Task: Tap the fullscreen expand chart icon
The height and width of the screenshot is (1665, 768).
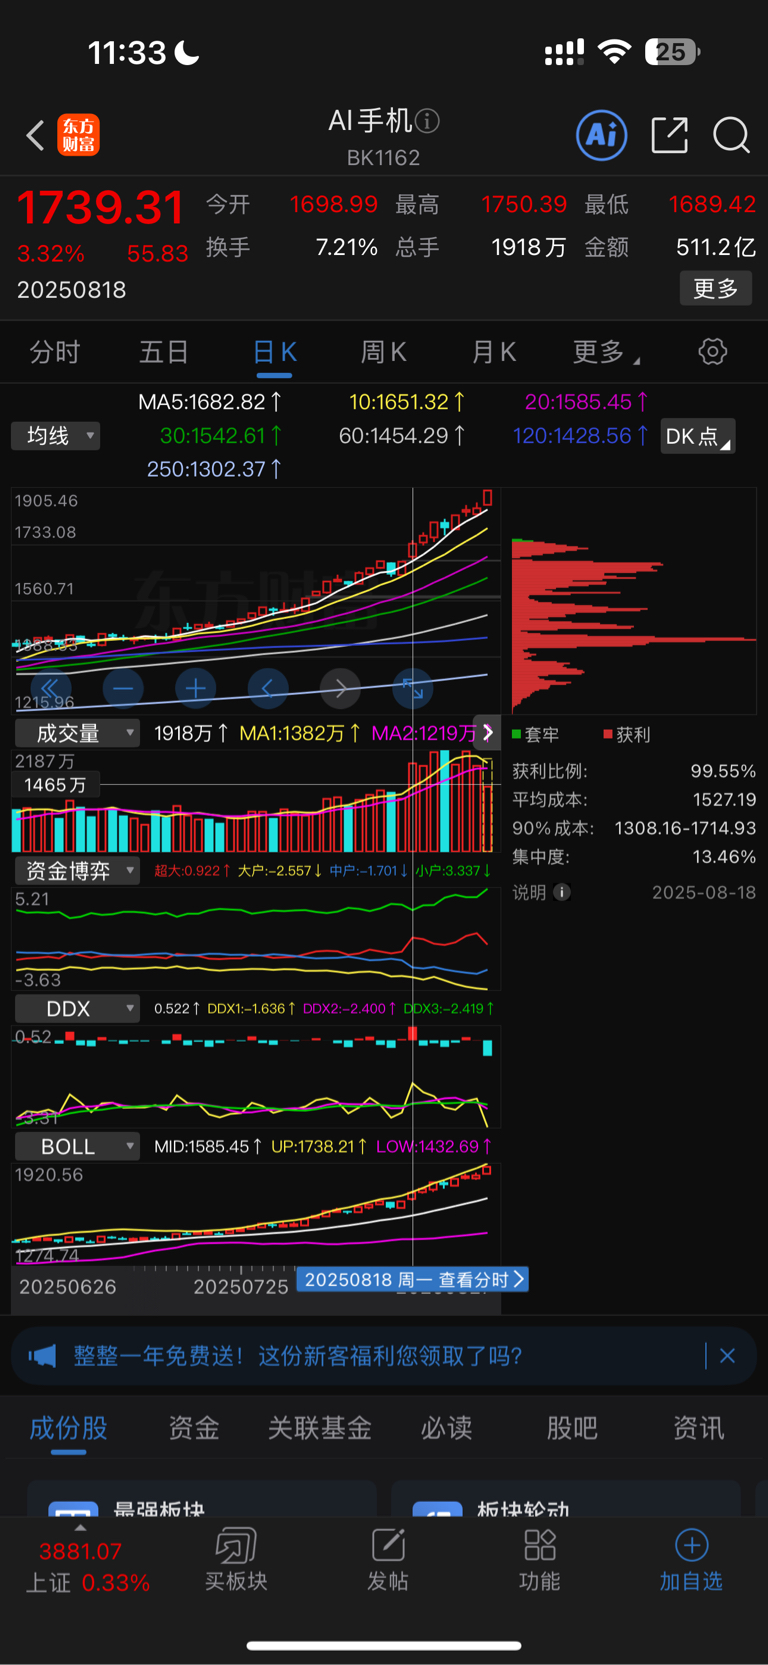Action: pyautogui.click(x=412, y=688)
